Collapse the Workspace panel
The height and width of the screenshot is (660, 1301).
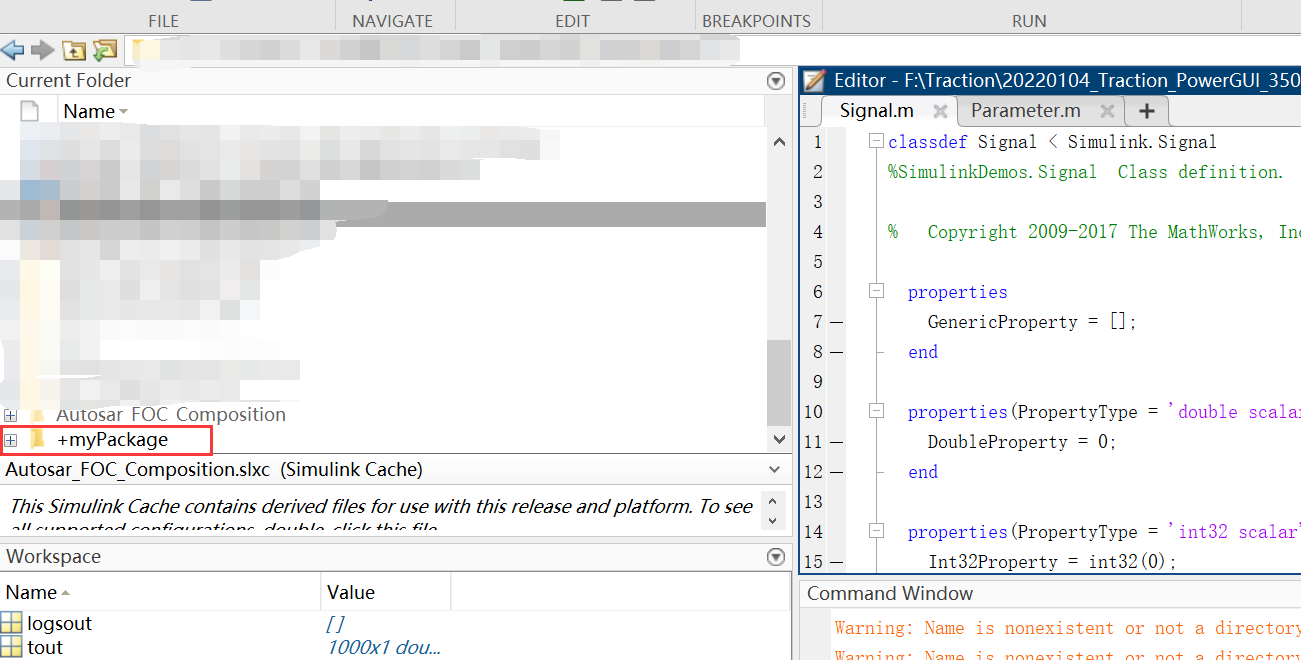[x=775, y=556]
